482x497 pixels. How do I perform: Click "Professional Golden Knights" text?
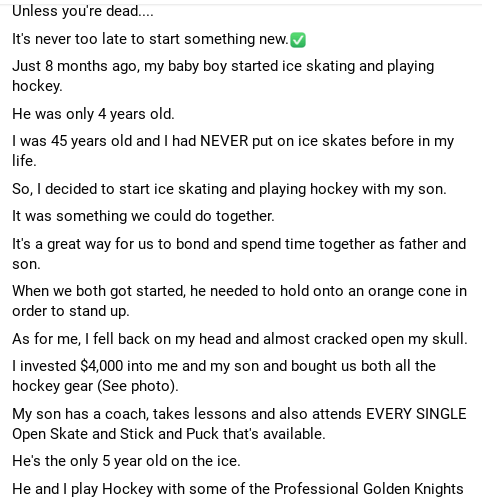point(369,489)
